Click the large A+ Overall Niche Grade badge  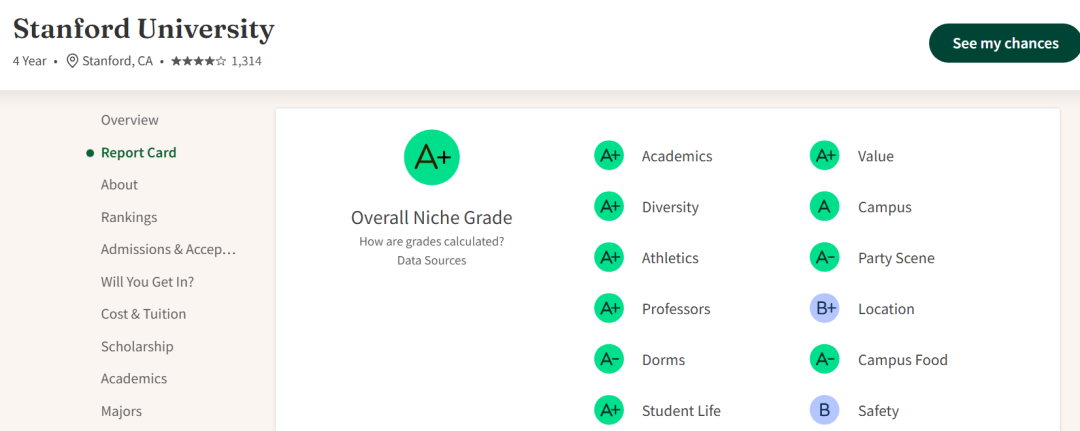pyautogui.click(x=432, y=157)
